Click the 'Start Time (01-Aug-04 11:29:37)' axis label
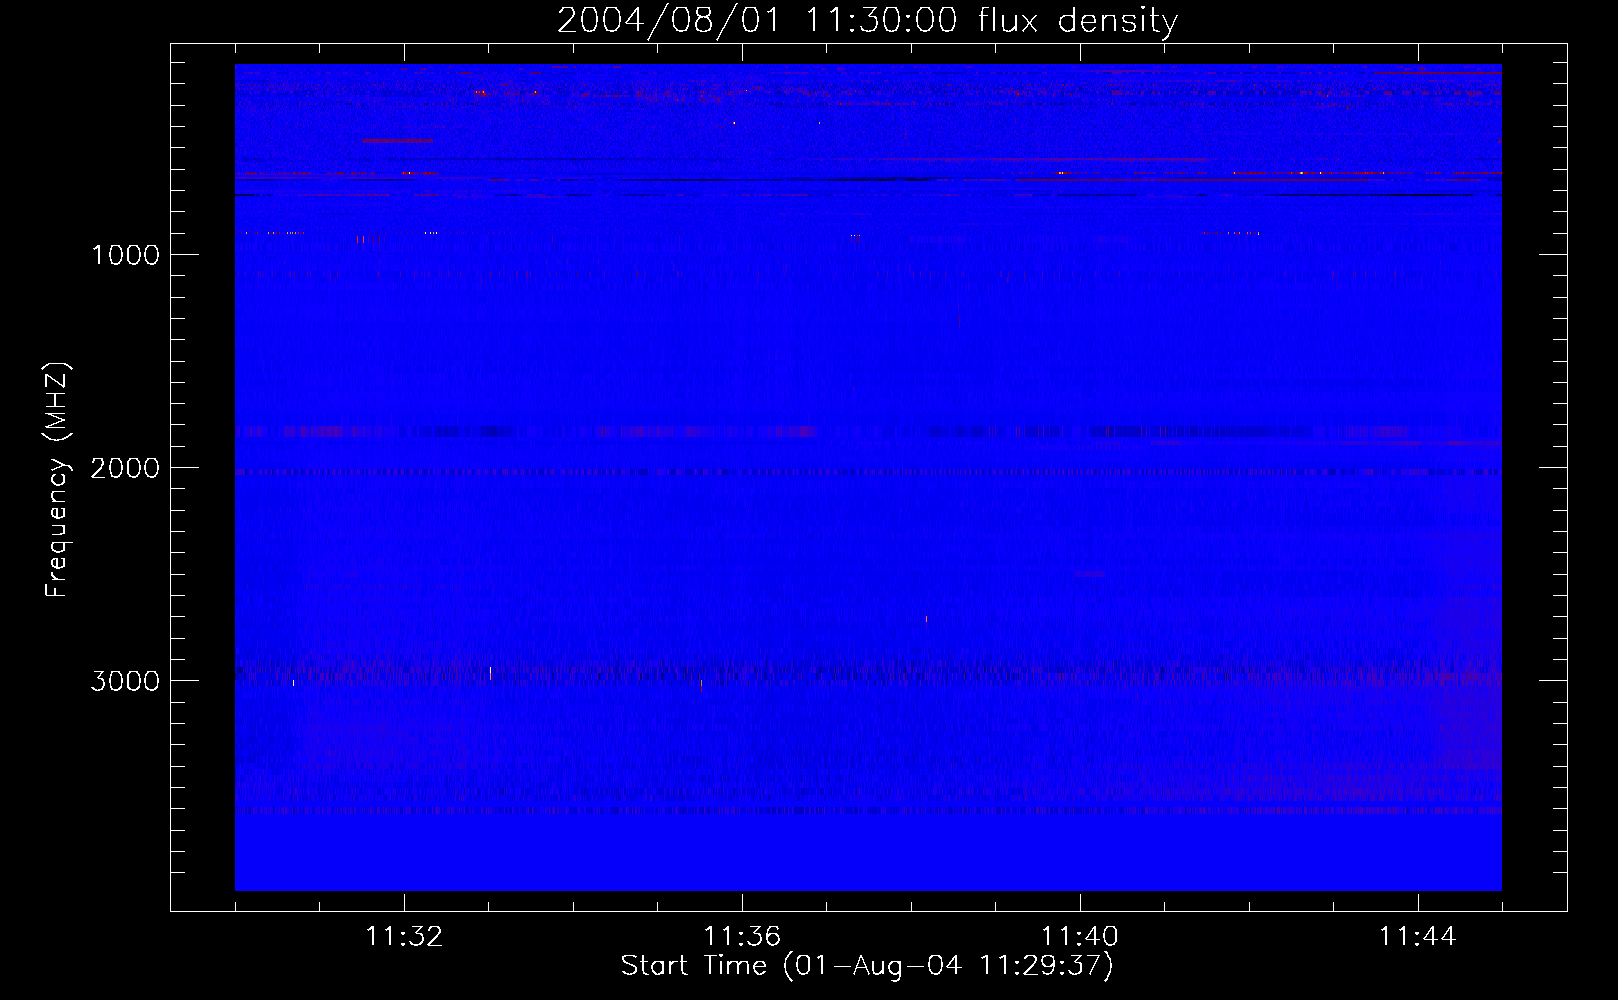This screenshot has width=1618, height=1000. click(867, 966)
